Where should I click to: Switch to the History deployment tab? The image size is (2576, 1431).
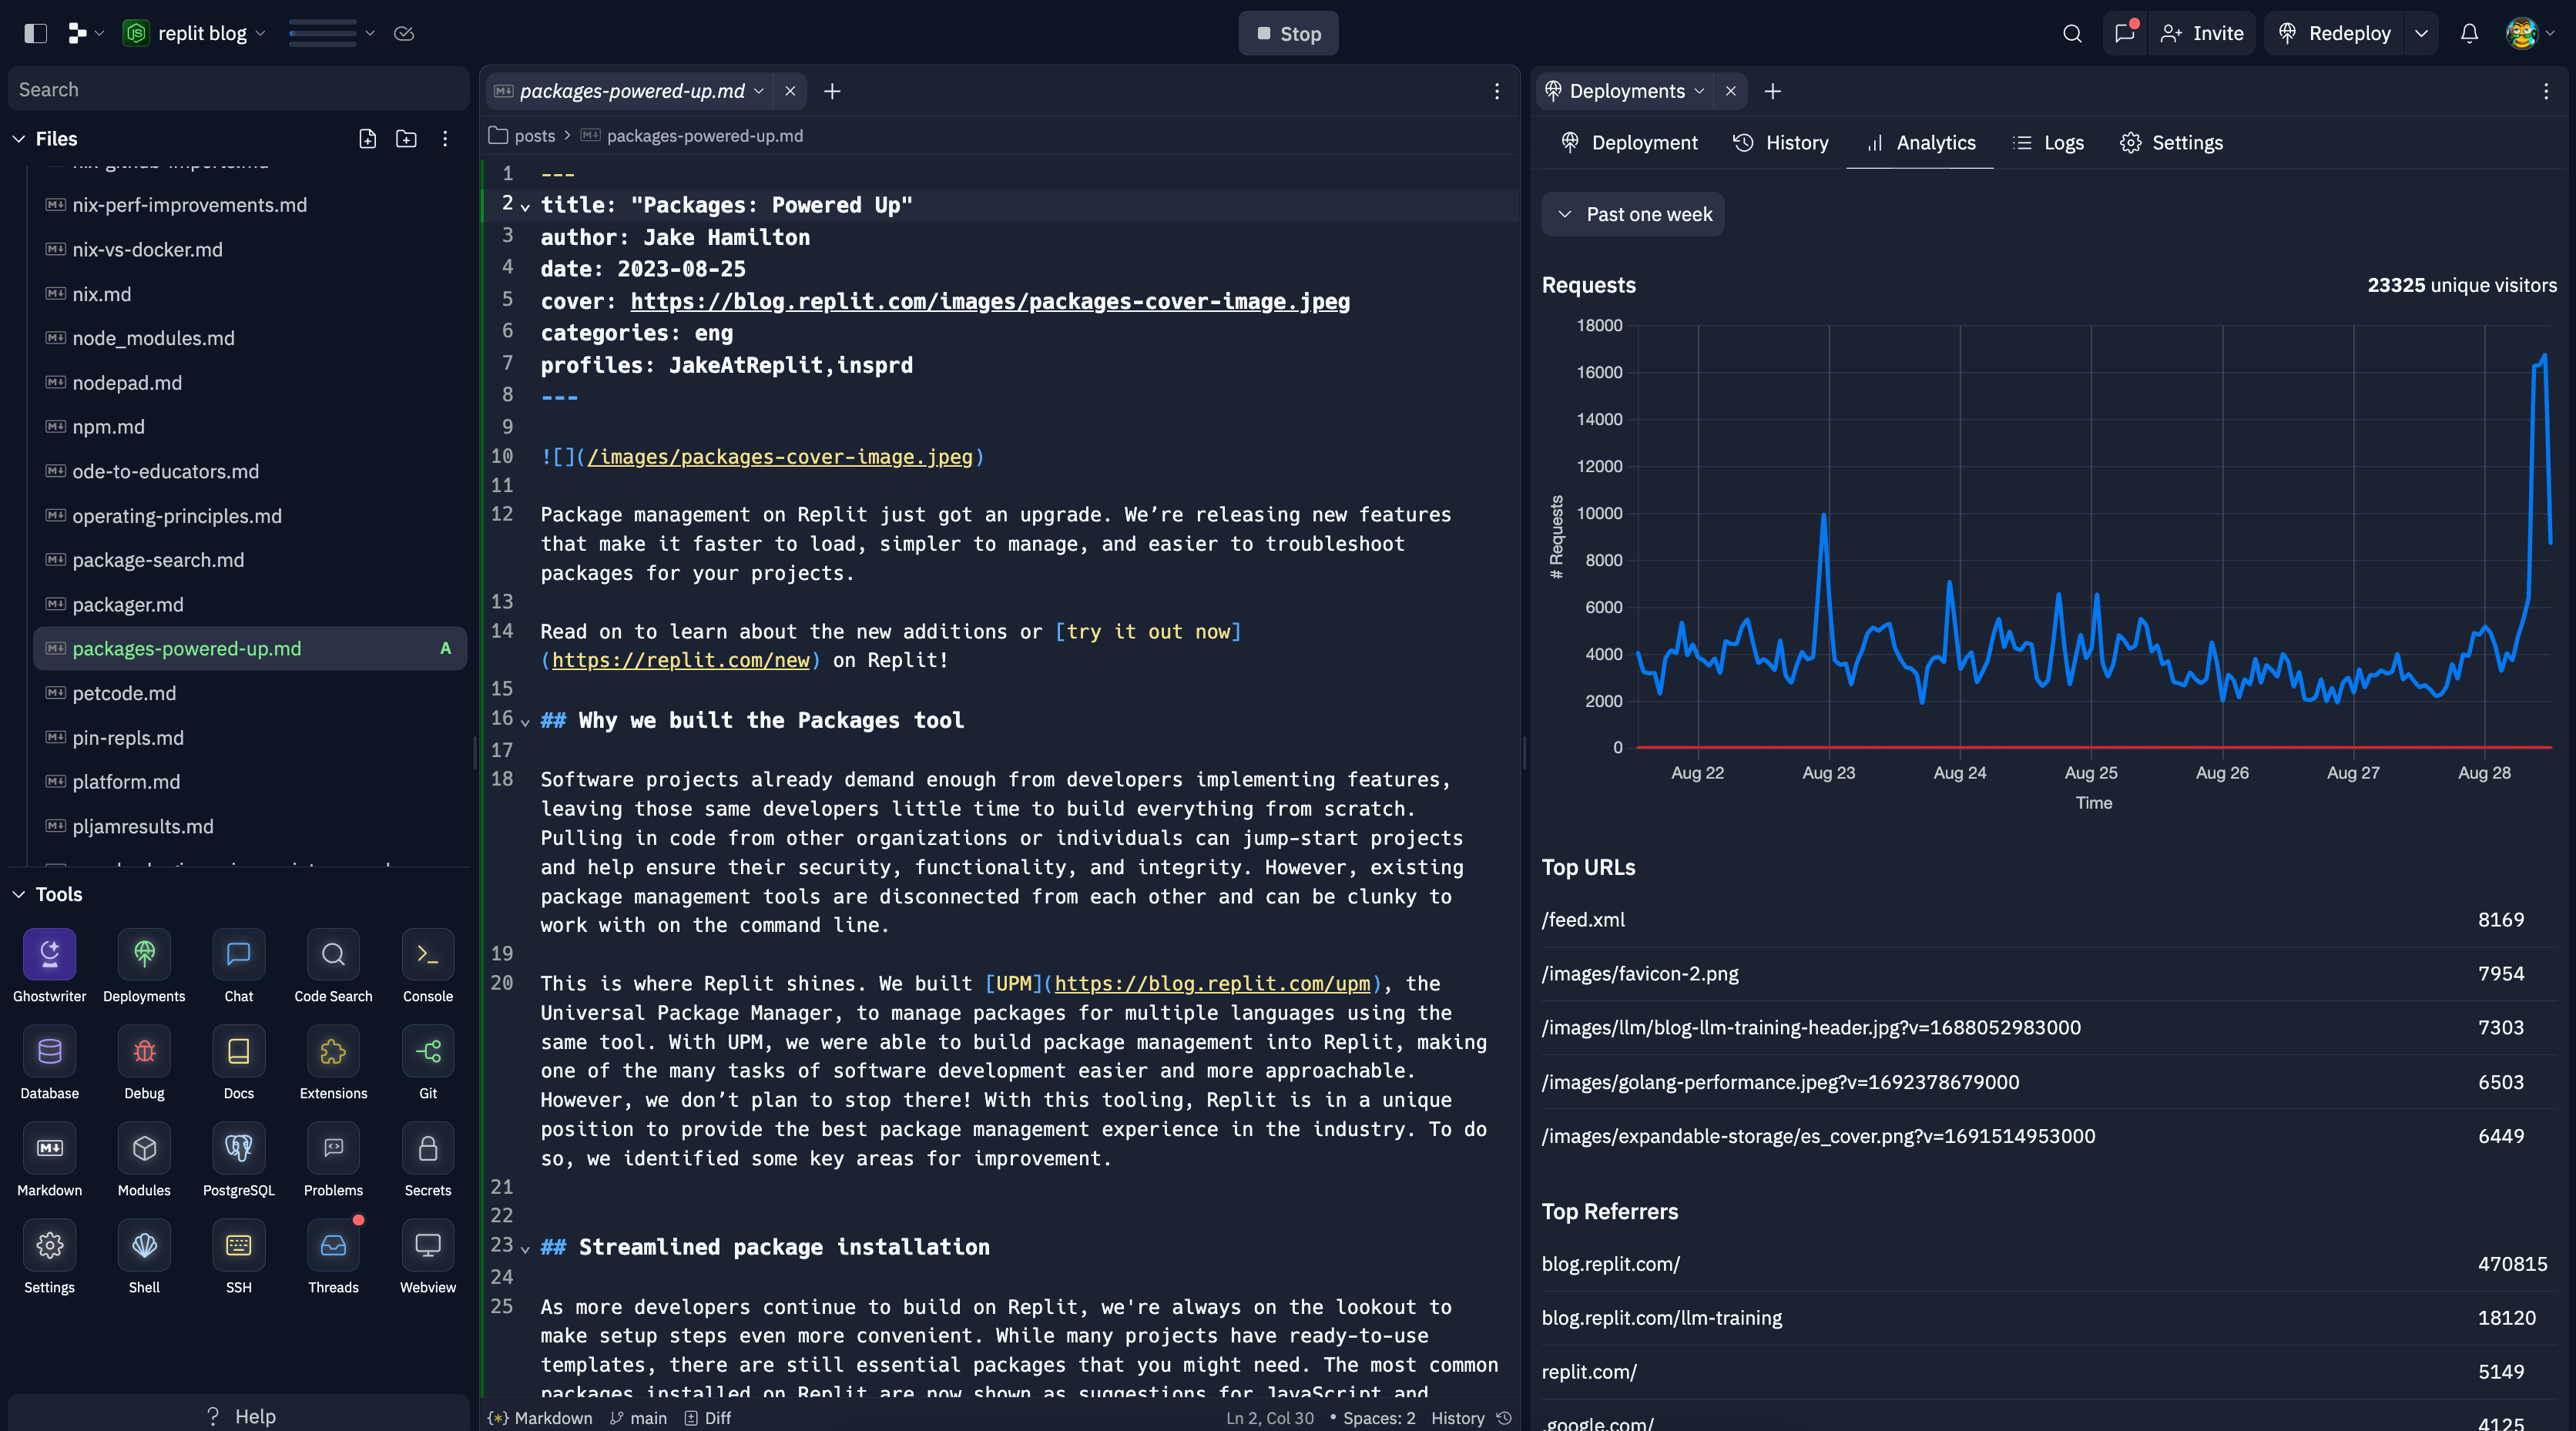point(1780,143)
